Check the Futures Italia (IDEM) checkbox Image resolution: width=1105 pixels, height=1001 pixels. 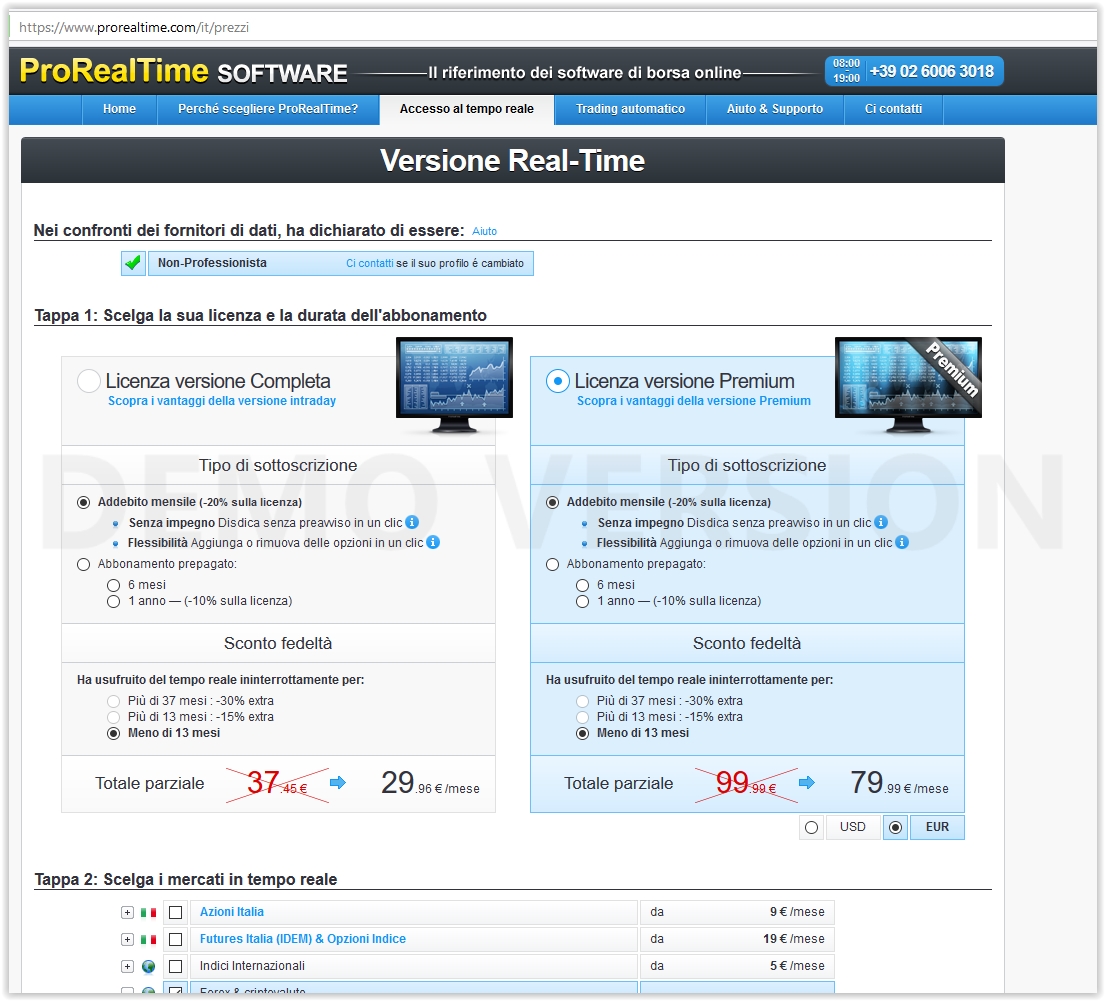(176, 940)
